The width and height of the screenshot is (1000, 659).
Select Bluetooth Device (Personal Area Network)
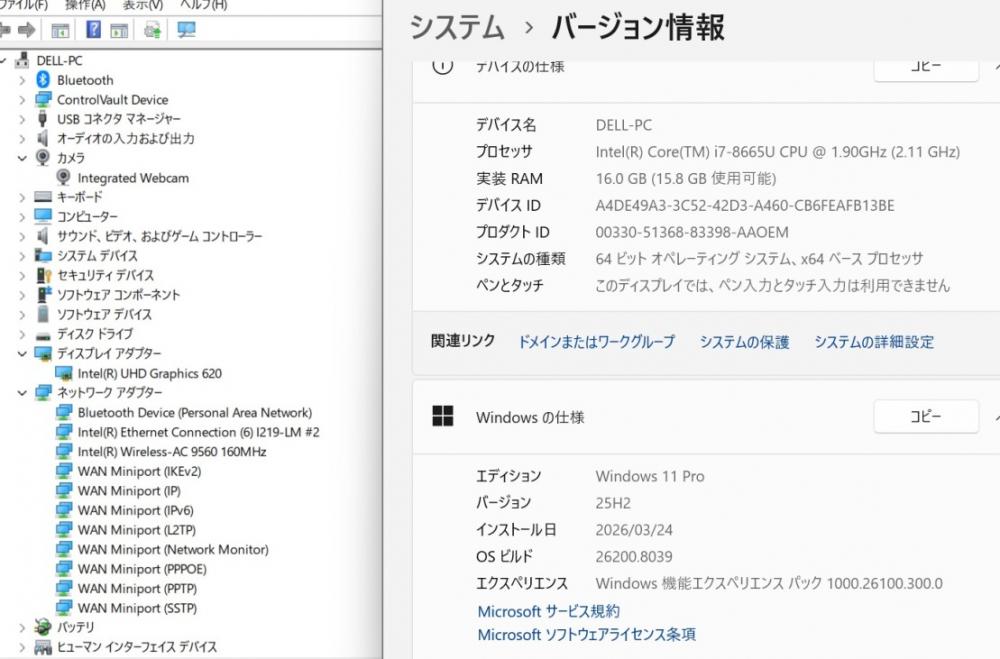click(x=195, y=413)
